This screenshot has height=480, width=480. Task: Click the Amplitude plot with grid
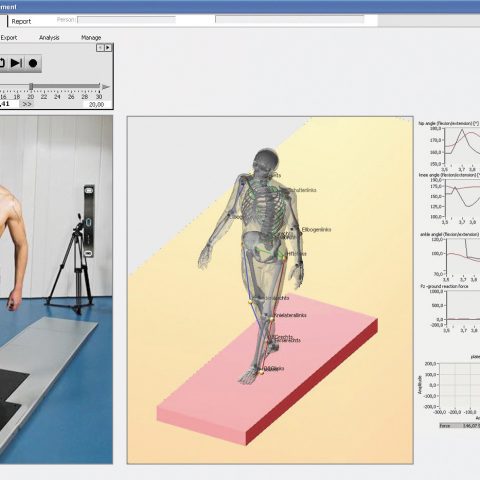coord(460,385)
